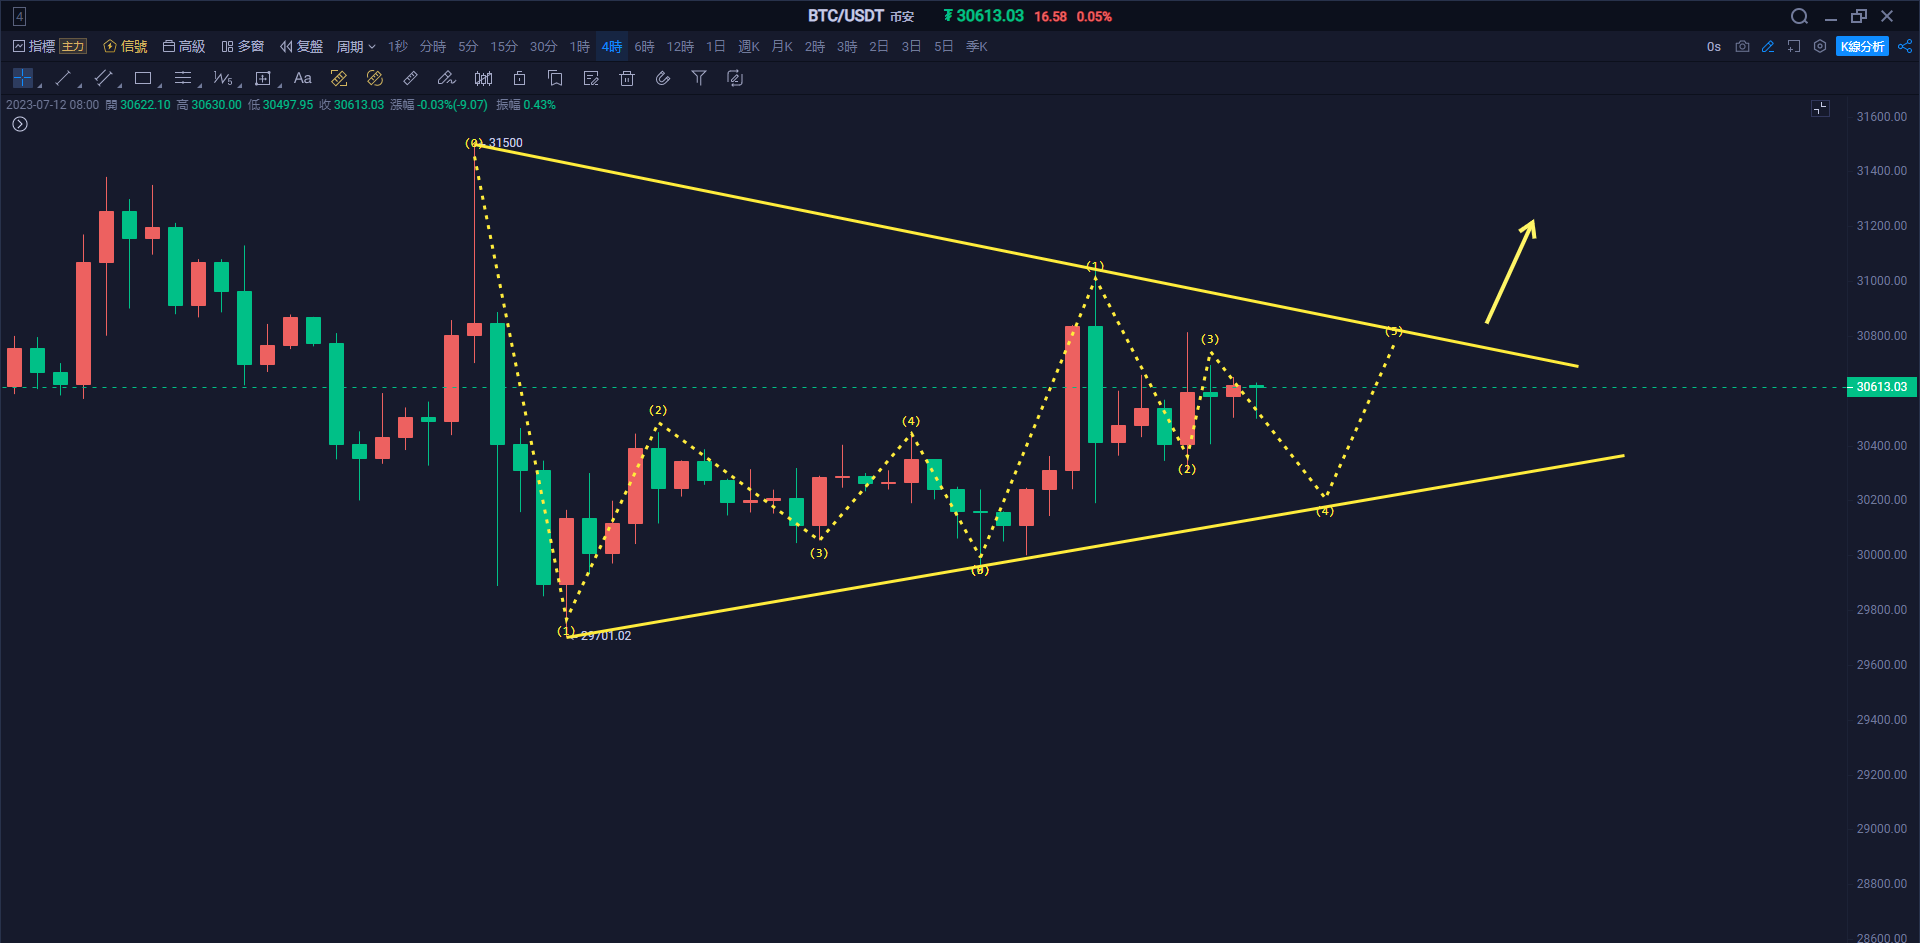Click the K線分析 button

[1862, 46]
